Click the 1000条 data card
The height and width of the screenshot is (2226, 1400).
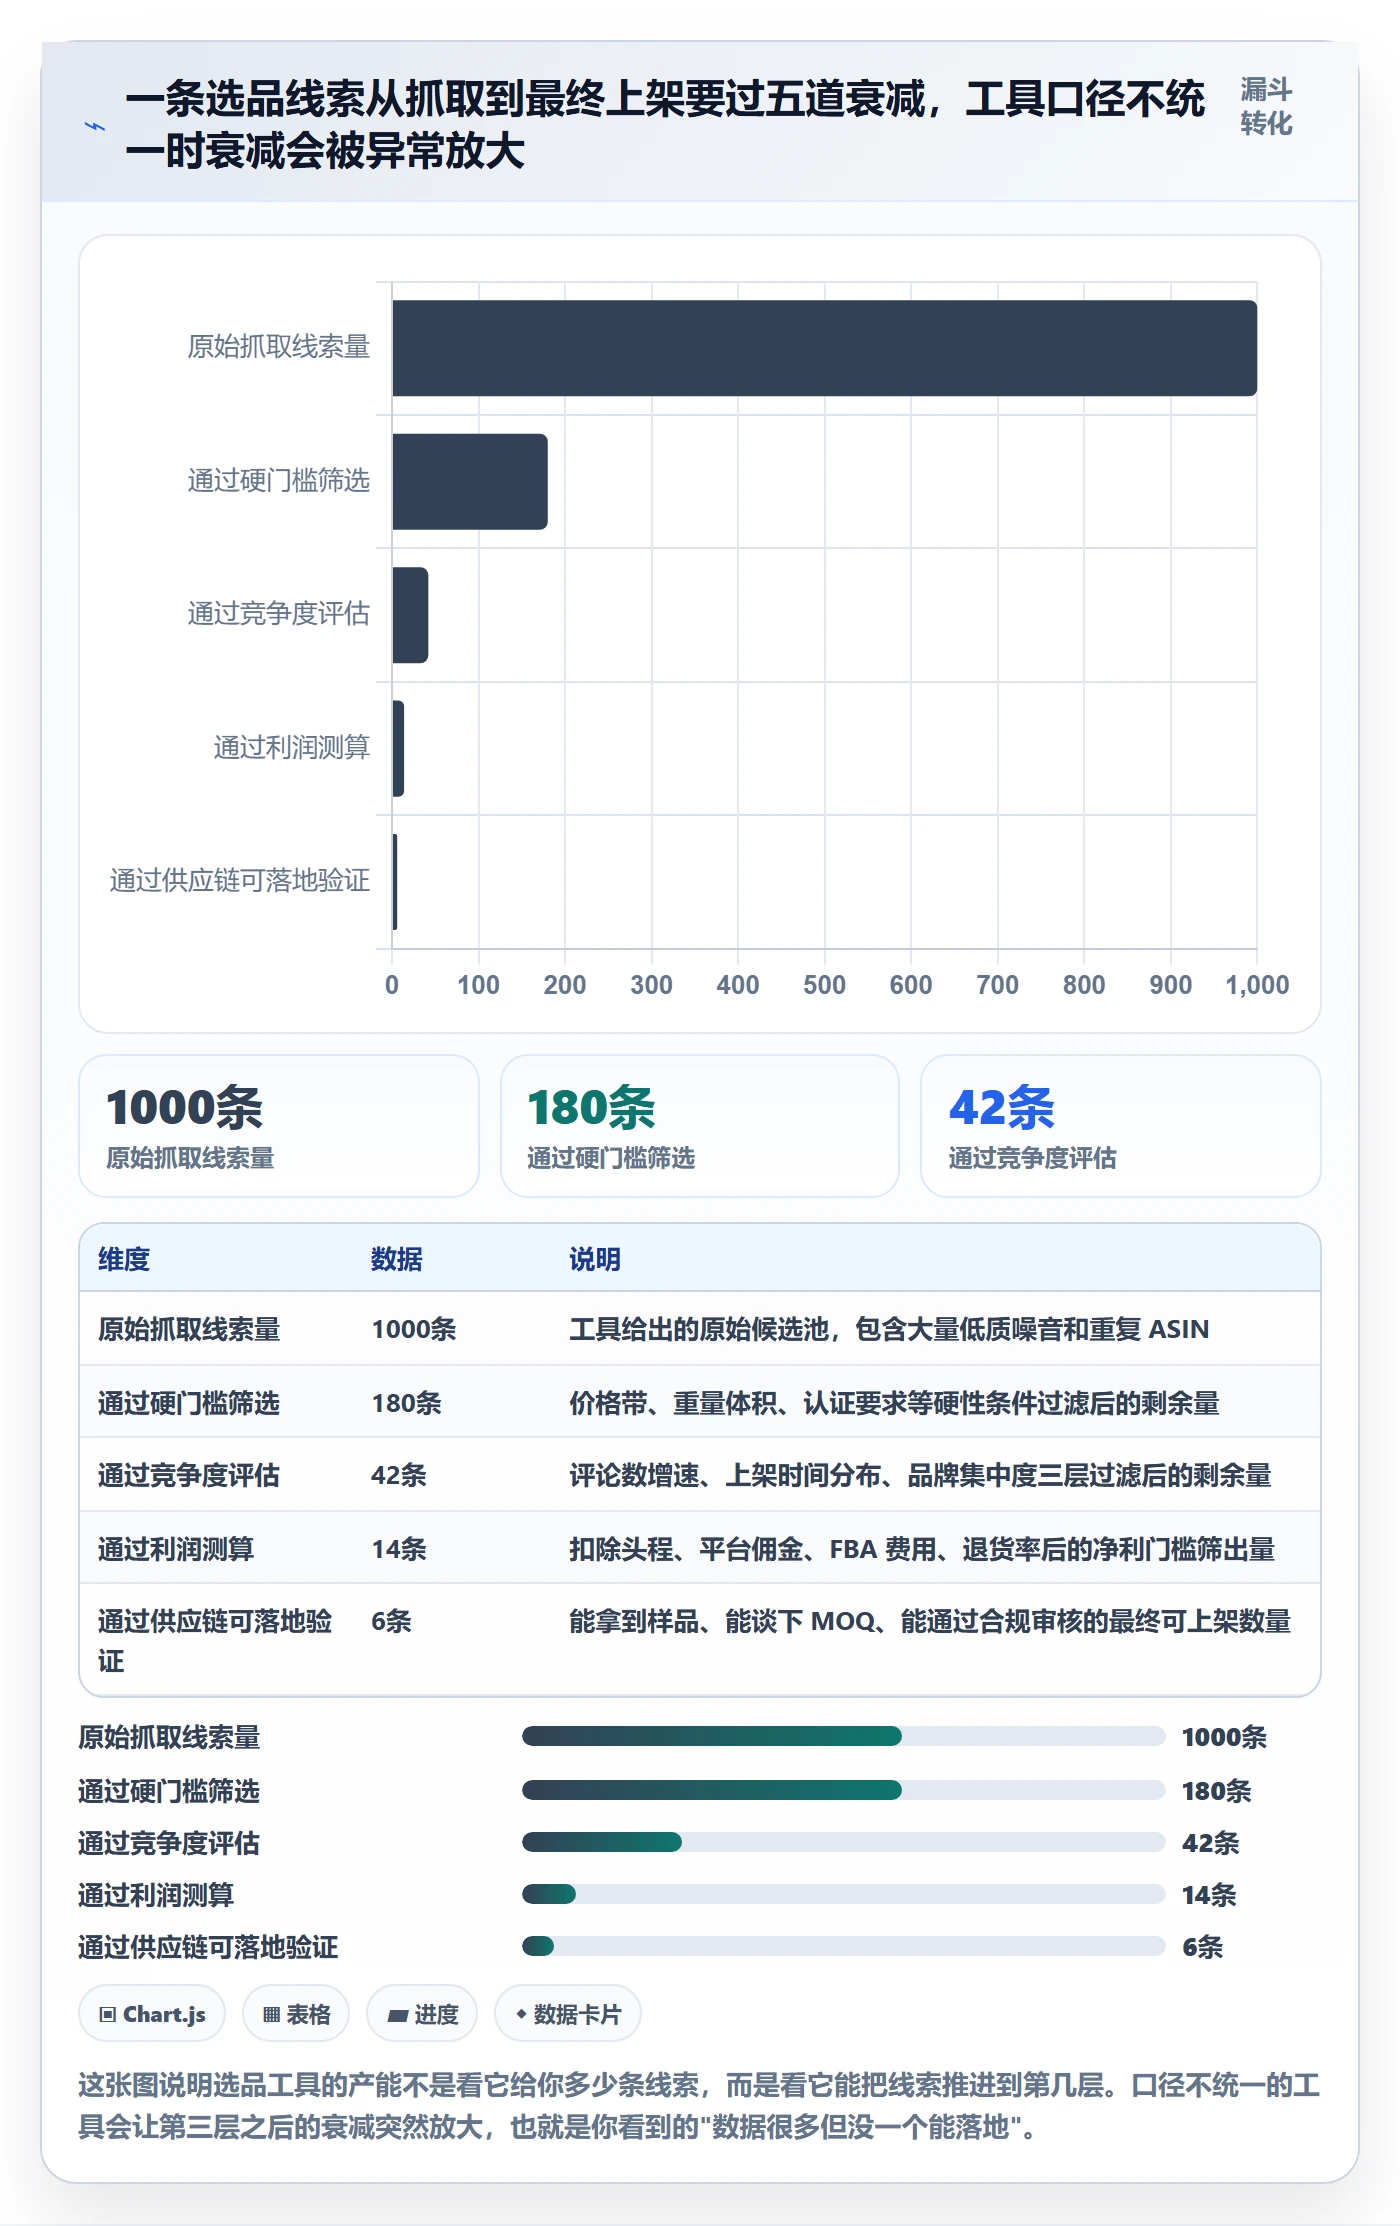tap(279, 1126)
